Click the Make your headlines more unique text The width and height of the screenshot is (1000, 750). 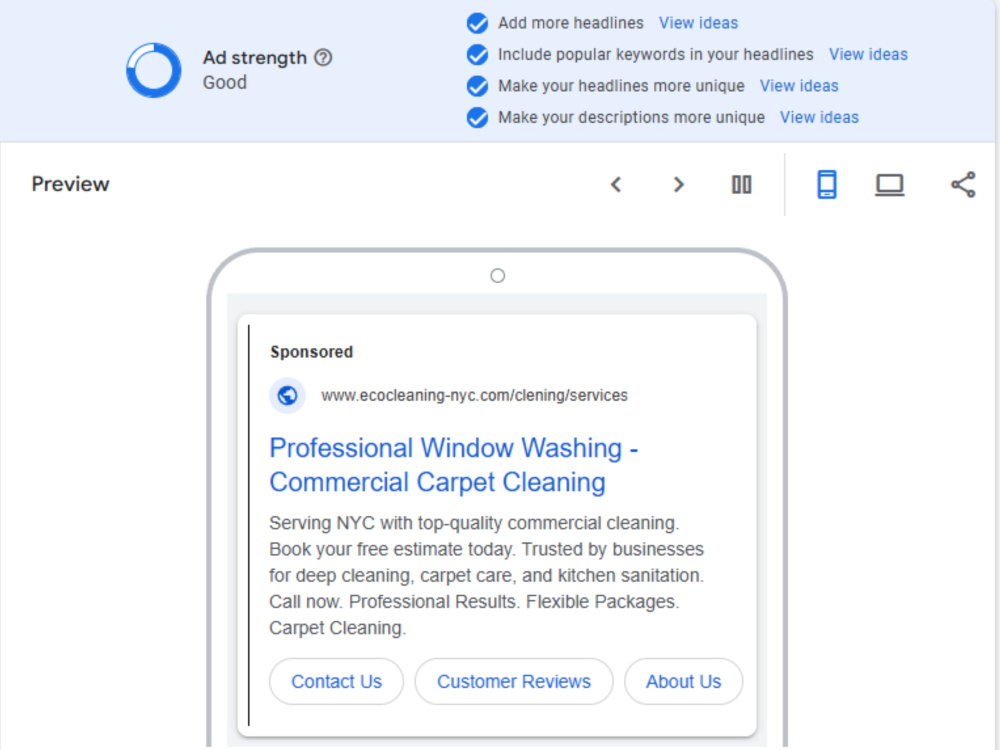(621, 85)
